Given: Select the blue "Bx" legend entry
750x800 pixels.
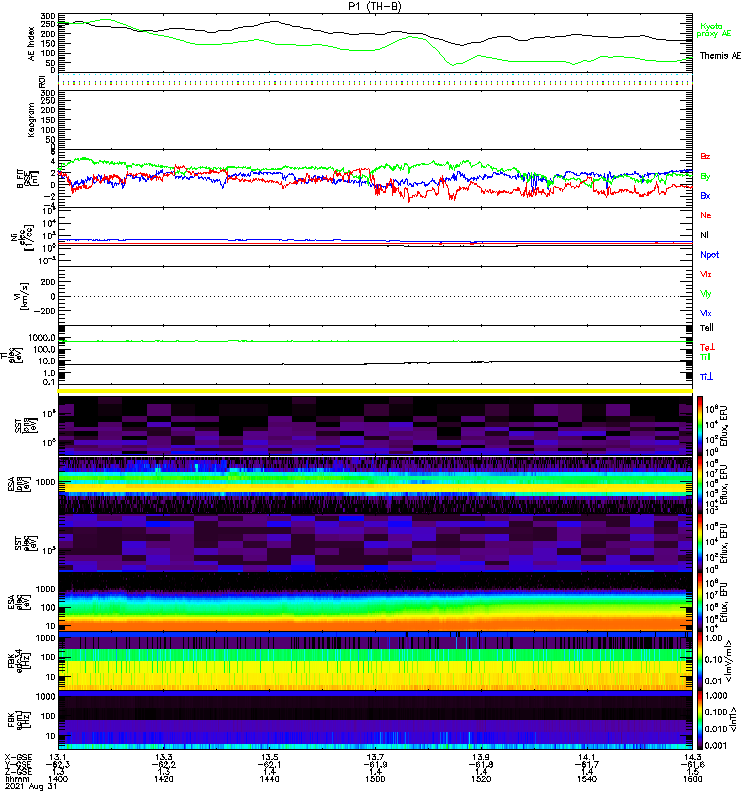Looking at the screenshot, I should click(705, 196).
